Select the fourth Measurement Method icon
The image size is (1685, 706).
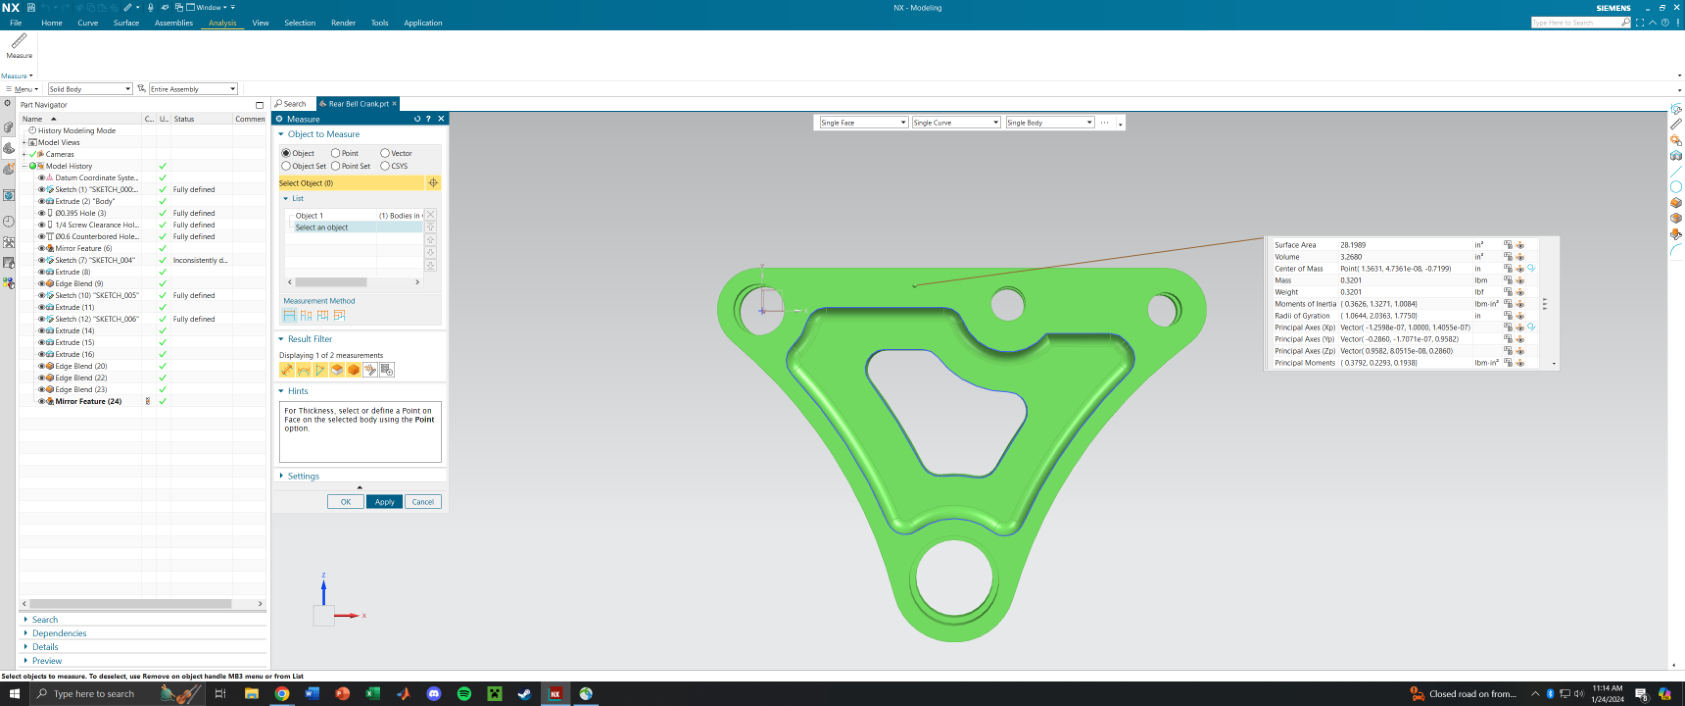(340, 316)
